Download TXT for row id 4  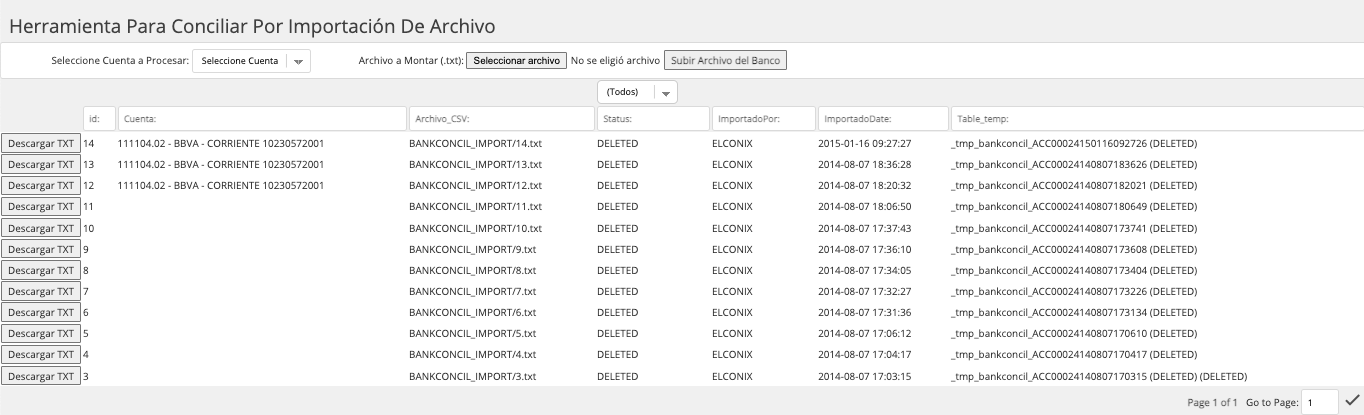[x=41, y=355]
